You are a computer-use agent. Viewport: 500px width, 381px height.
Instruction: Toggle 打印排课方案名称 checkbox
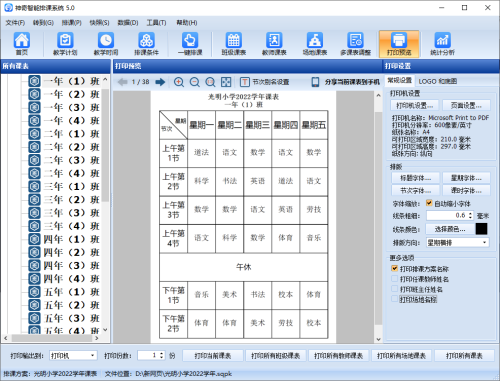click(x=395, y=269)
